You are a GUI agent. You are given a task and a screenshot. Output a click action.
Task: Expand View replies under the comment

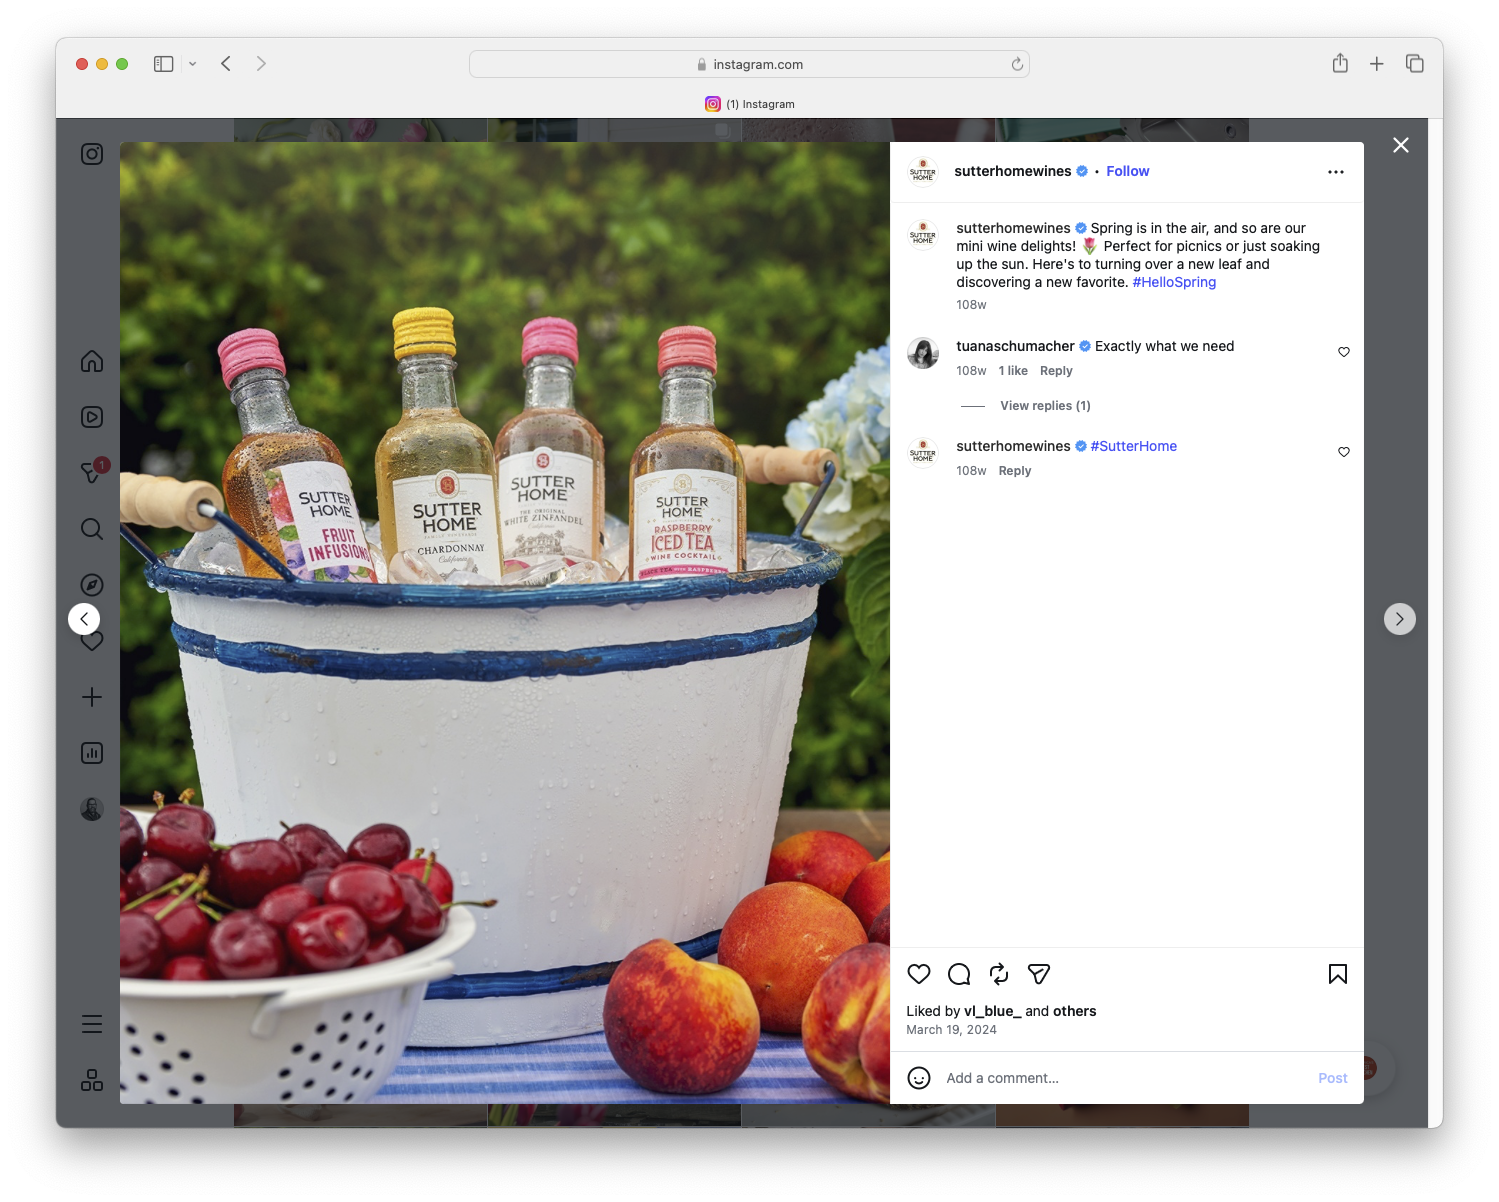(1045, 405)
